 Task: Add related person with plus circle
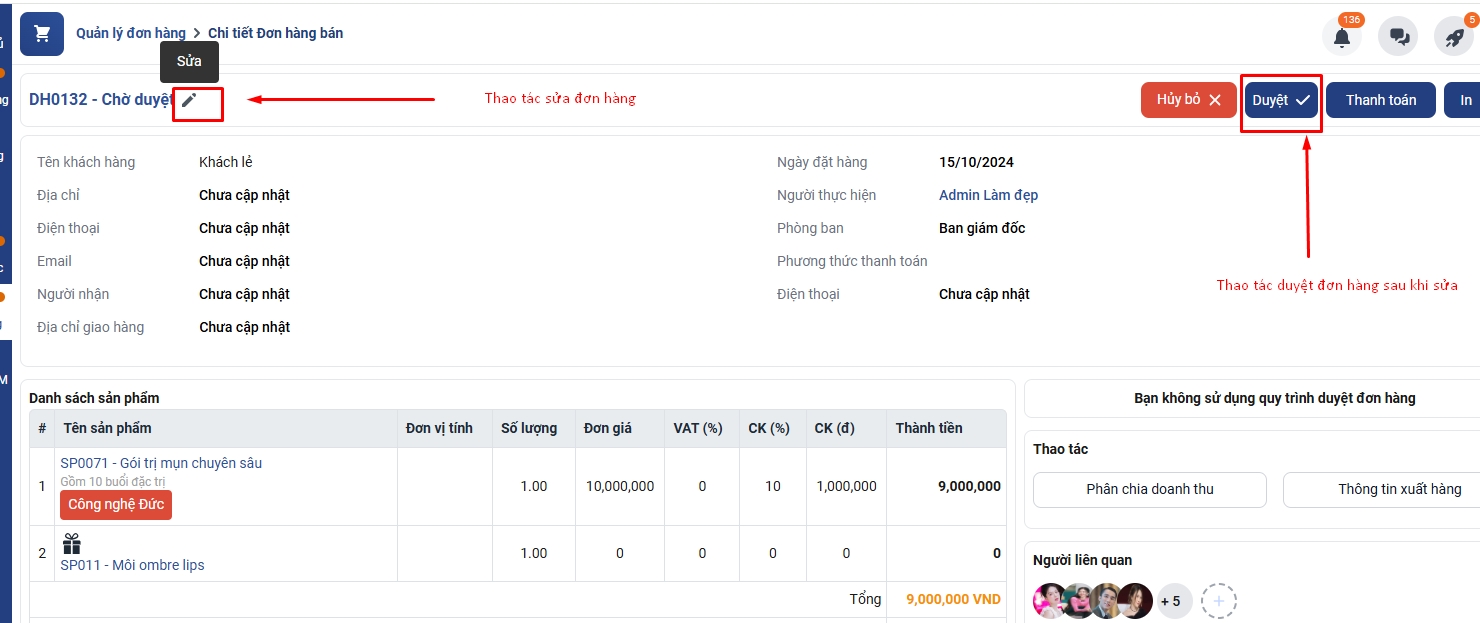tap(1219, 601)
